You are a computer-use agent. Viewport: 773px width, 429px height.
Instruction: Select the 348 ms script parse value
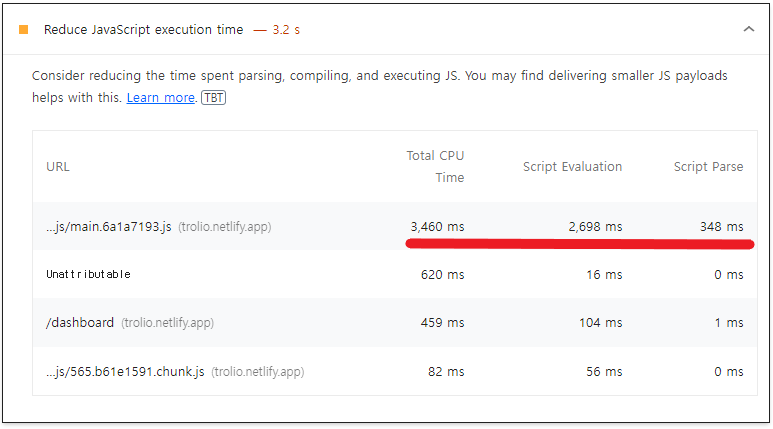(x=721, y=227)
